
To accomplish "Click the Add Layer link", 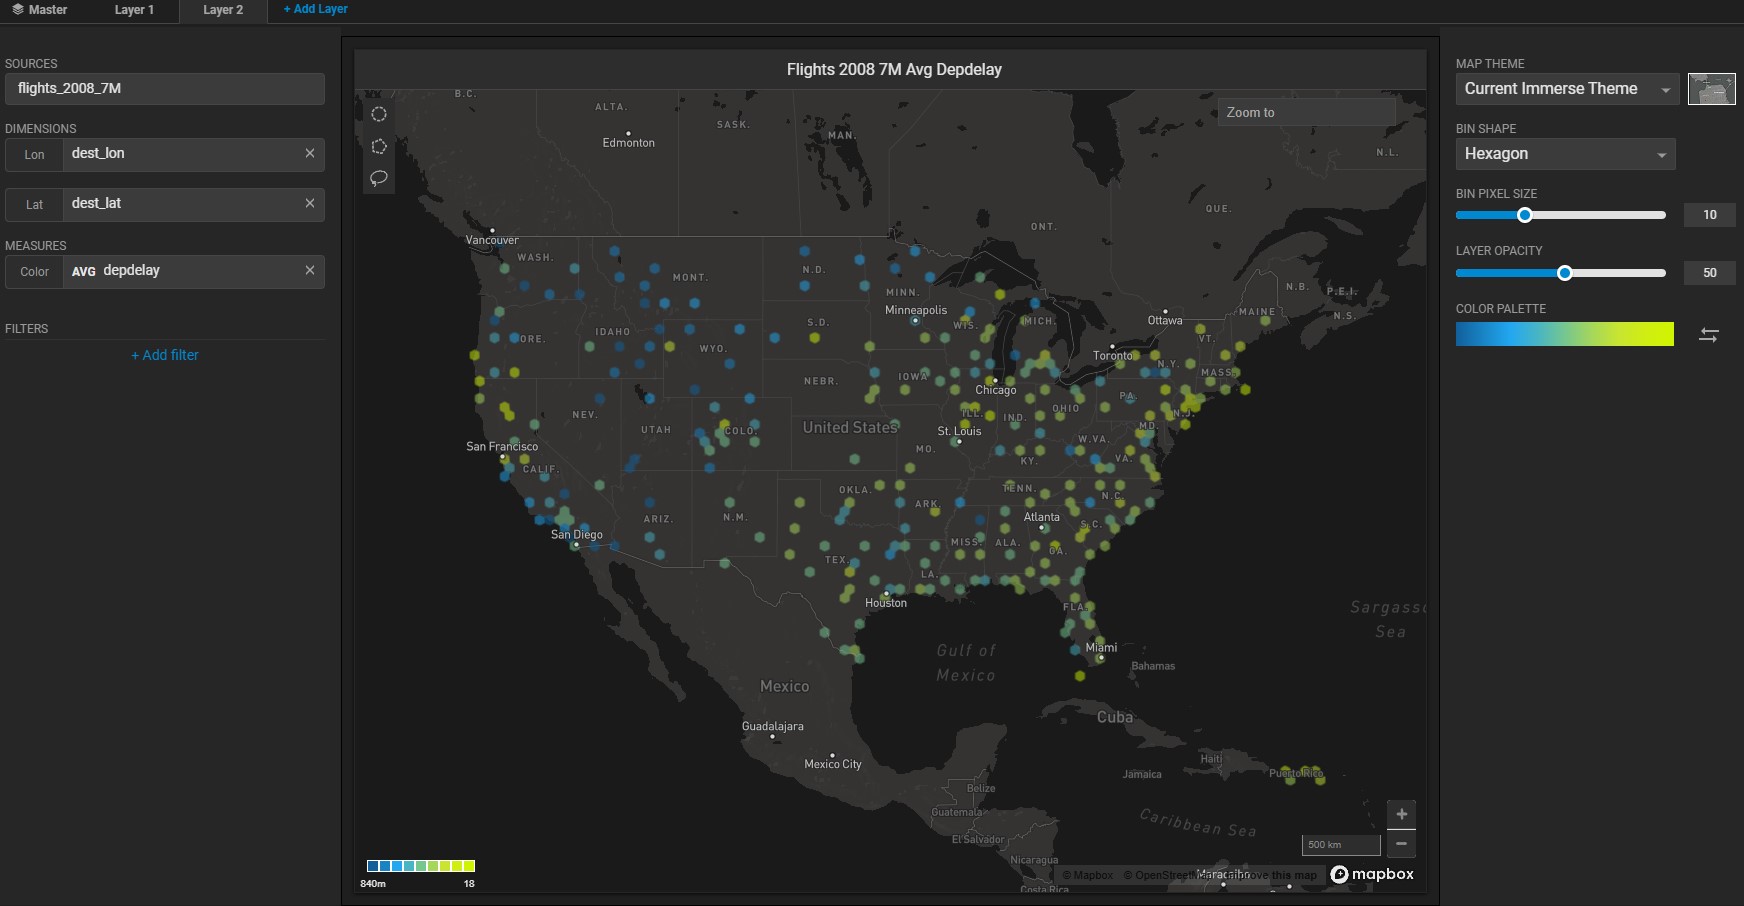I will (316, 9).
